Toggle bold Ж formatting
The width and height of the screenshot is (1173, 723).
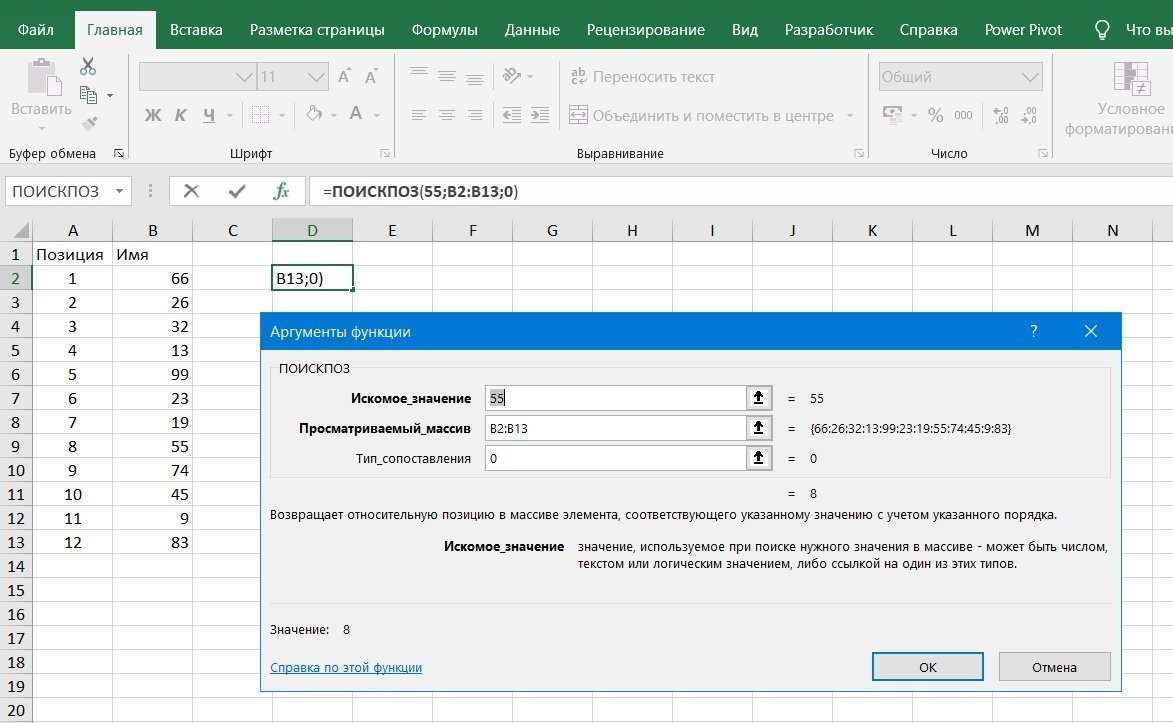153,115
